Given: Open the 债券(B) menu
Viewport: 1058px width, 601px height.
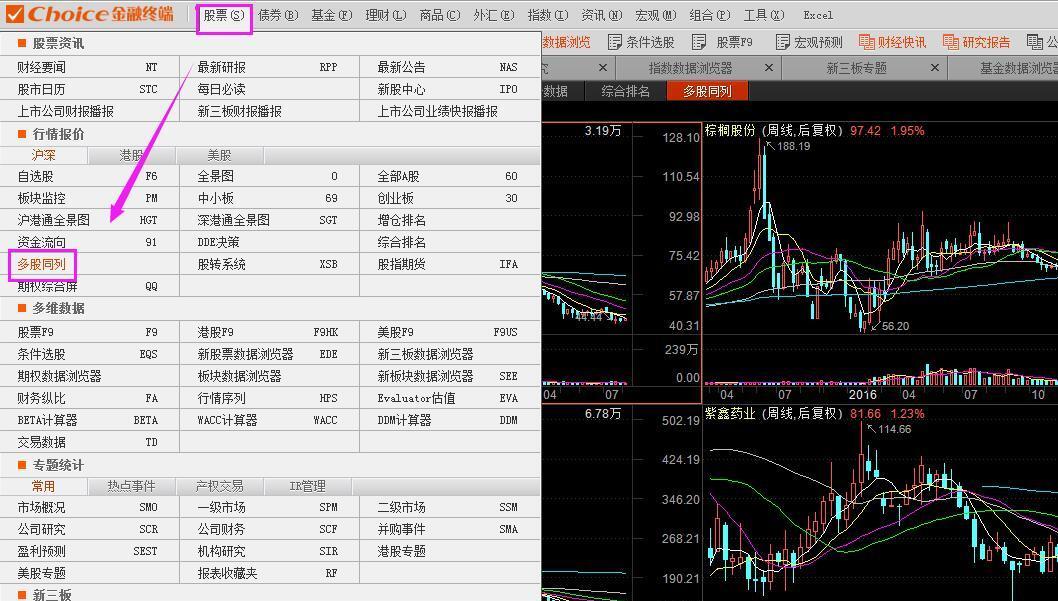Looking at the screenshot, I should [x=278, y=16].
